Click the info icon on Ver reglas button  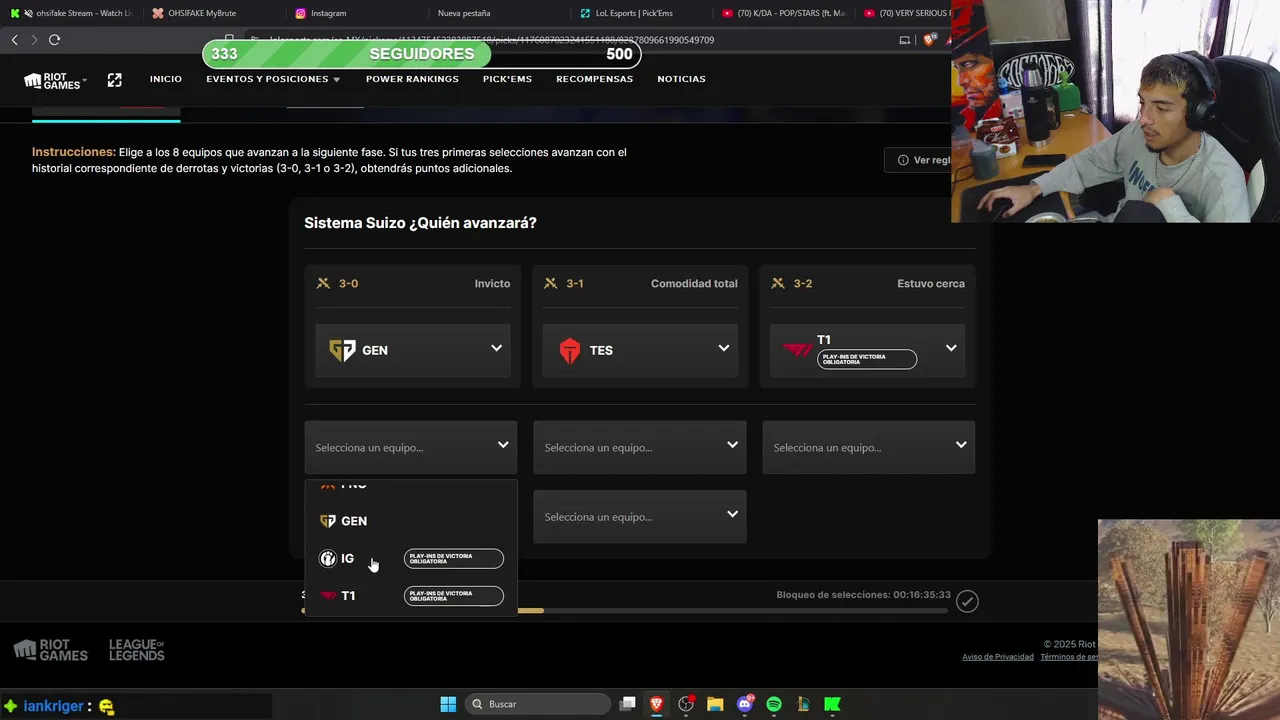[x=903, y=160]
